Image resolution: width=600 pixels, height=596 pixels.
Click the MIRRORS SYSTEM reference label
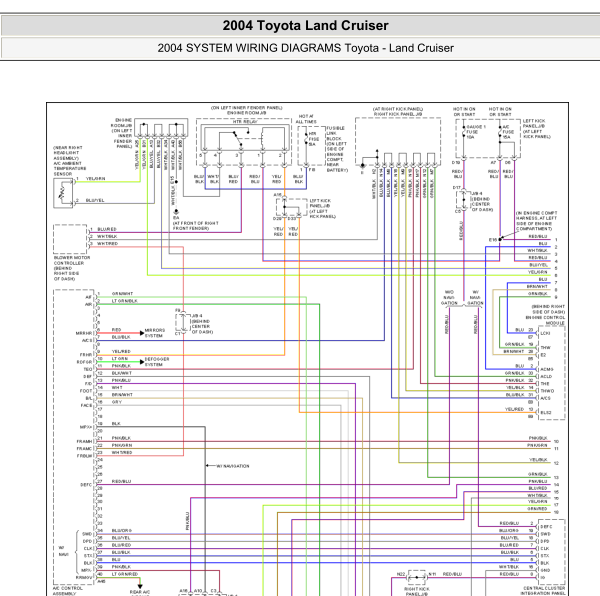click(155, 333)
